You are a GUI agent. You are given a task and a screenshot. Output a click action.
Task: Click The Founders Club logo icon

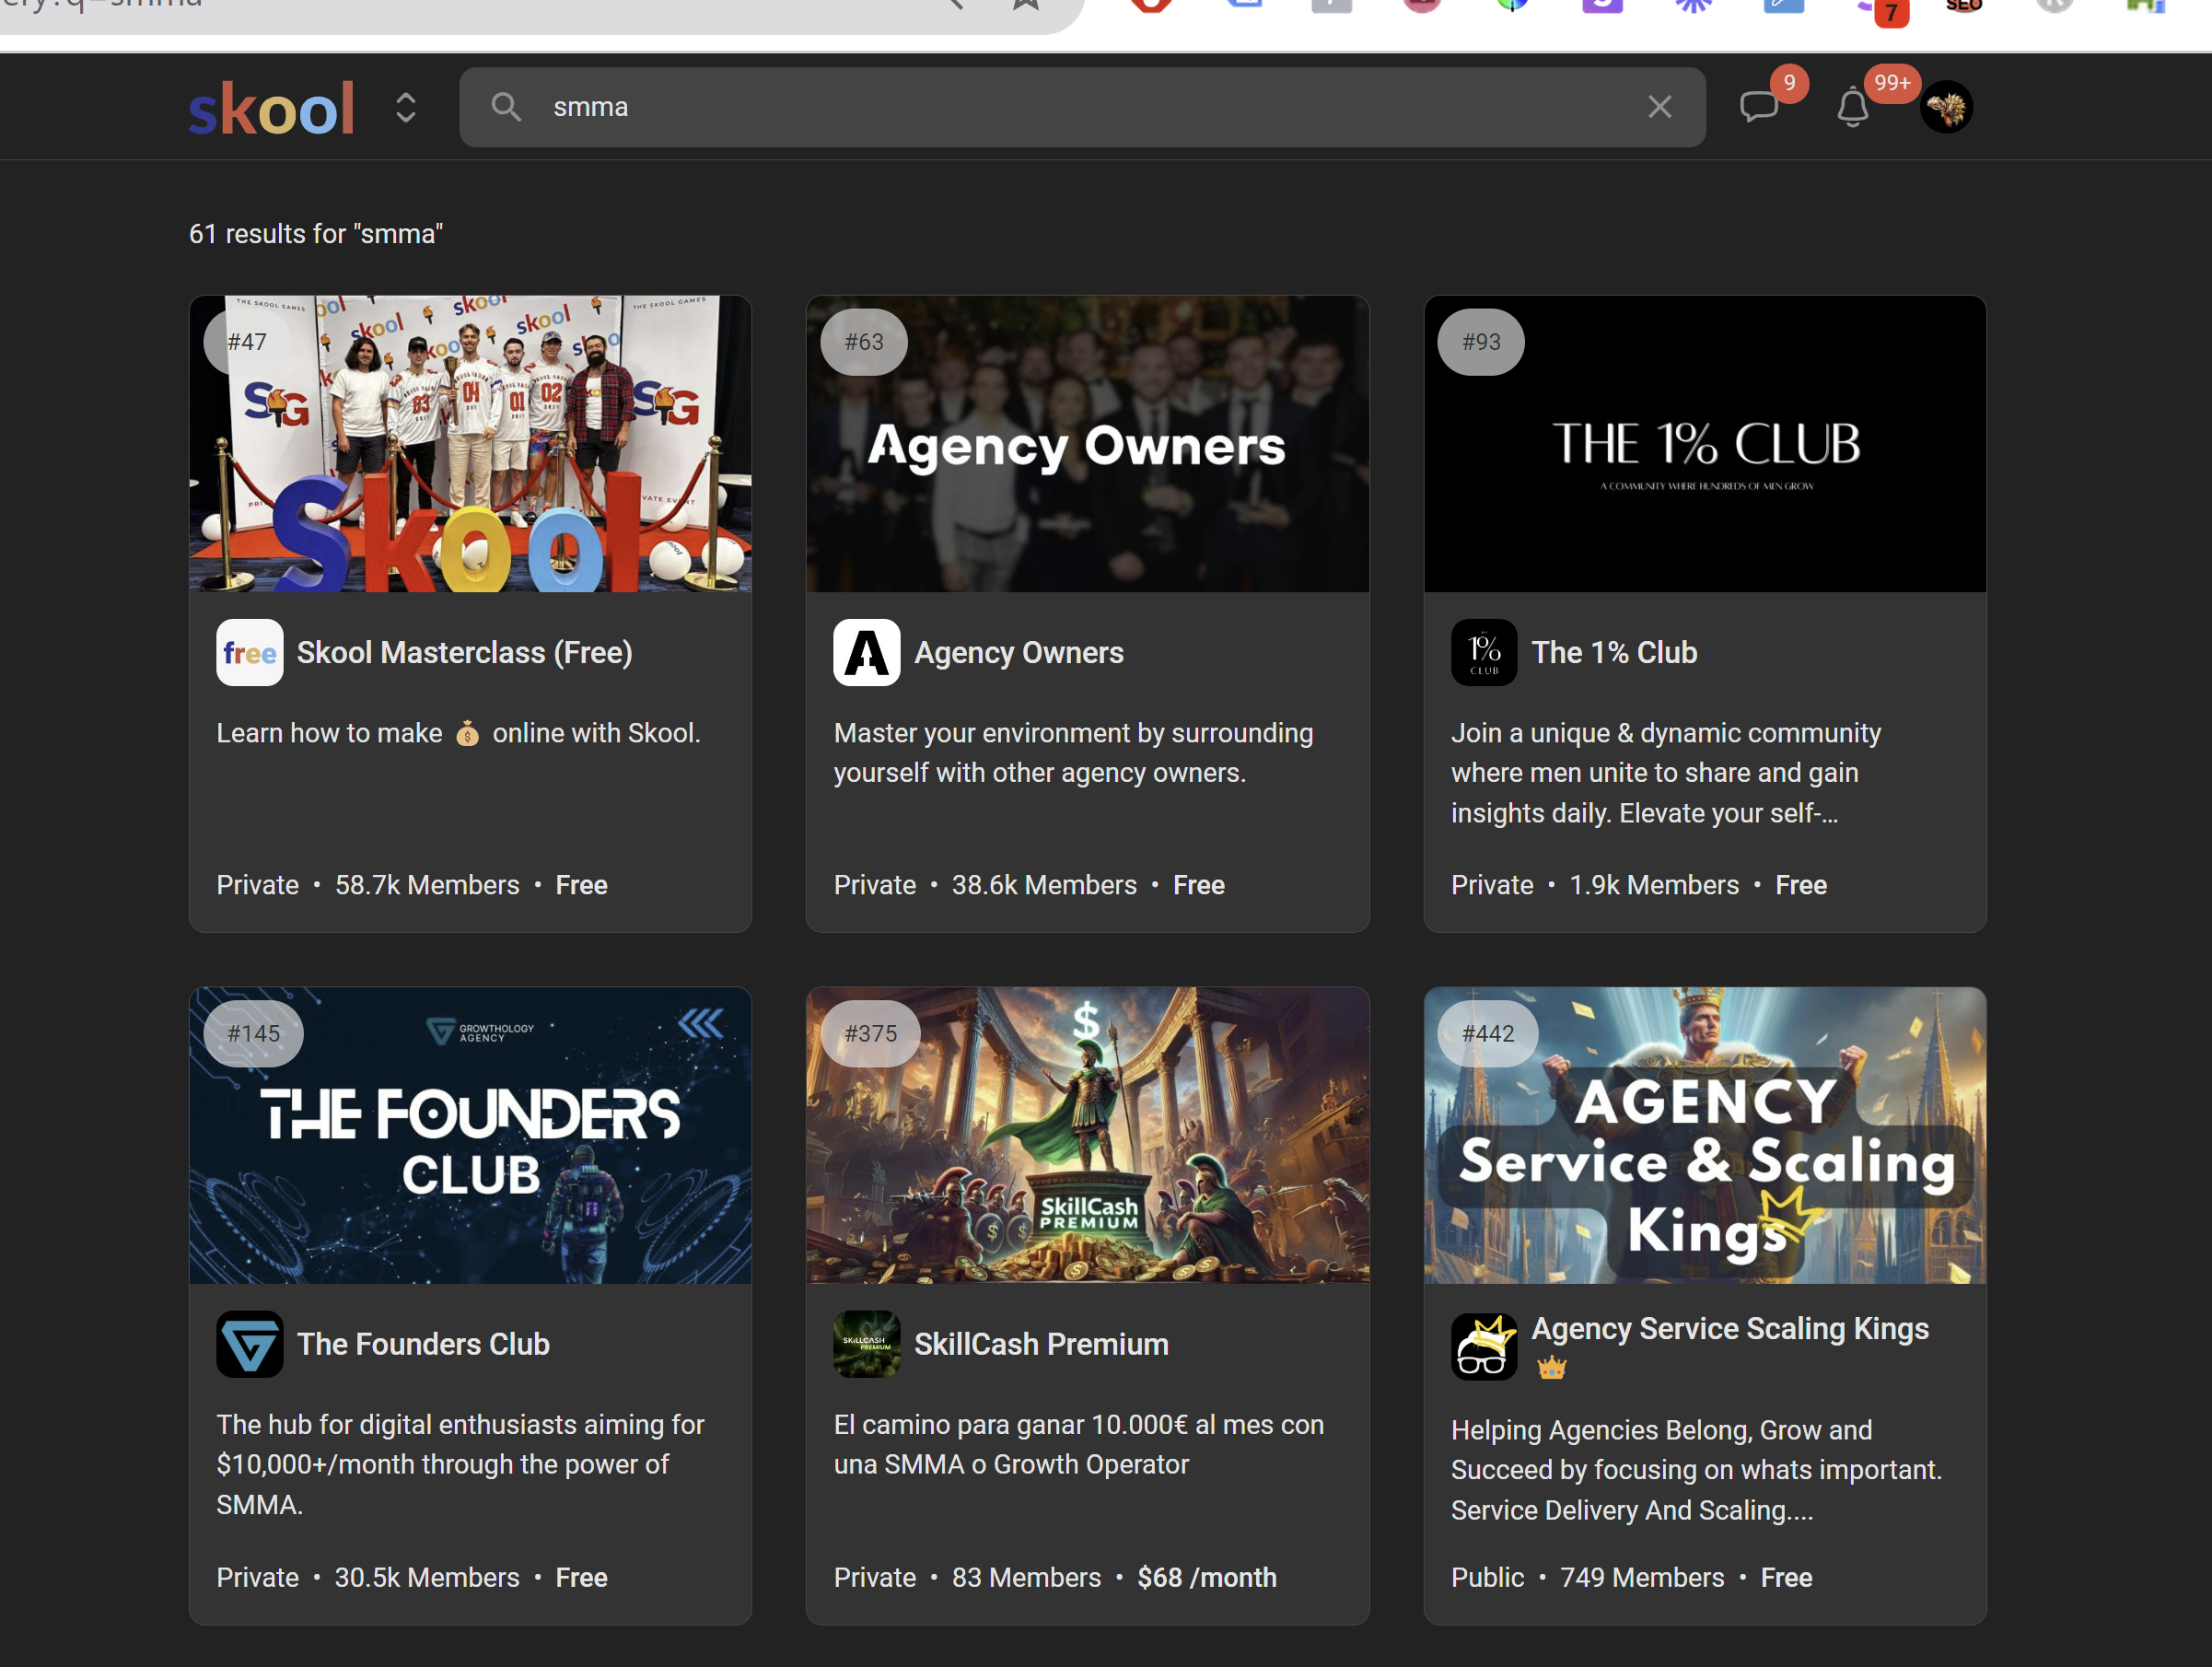(249, 1344)
